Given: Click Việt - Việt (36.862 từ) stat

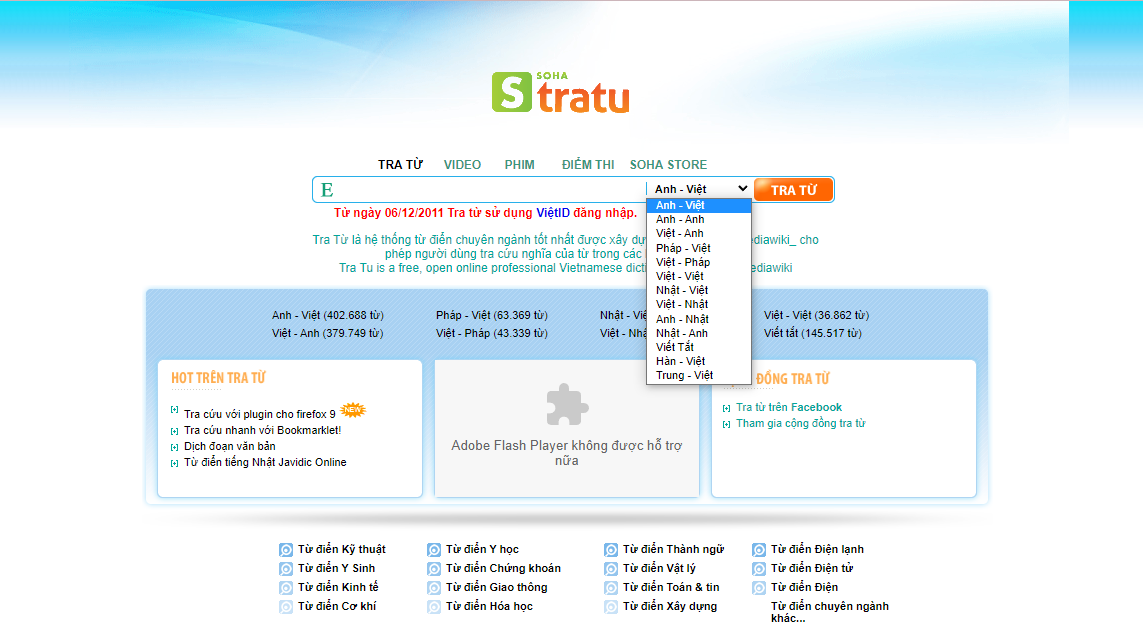Looking at the screenshot, I should pos(816,316).
